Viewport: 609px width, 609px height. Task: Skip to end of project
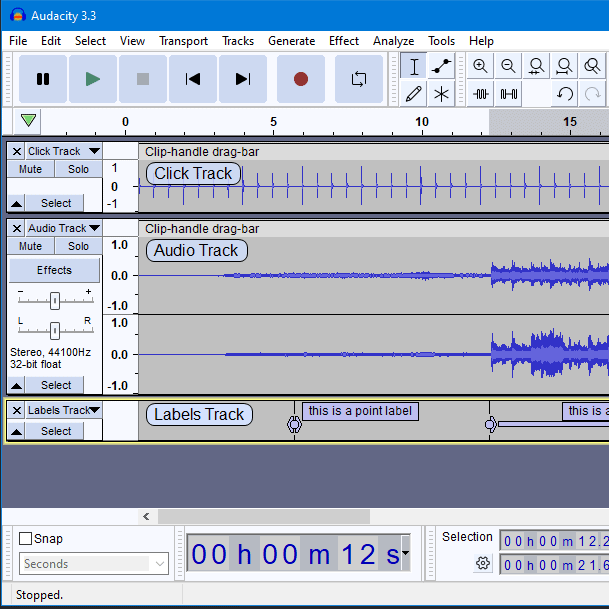tap(243, 79)
